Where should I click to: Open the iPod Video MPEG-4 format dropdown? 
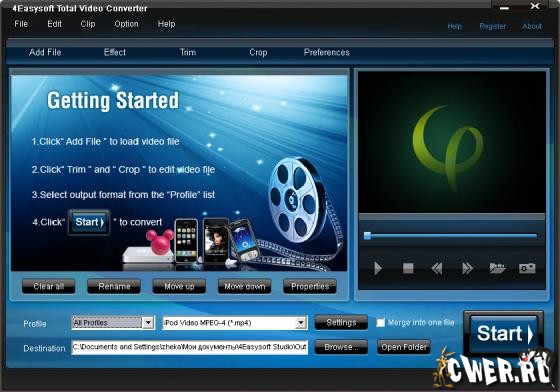click(301, 323)
